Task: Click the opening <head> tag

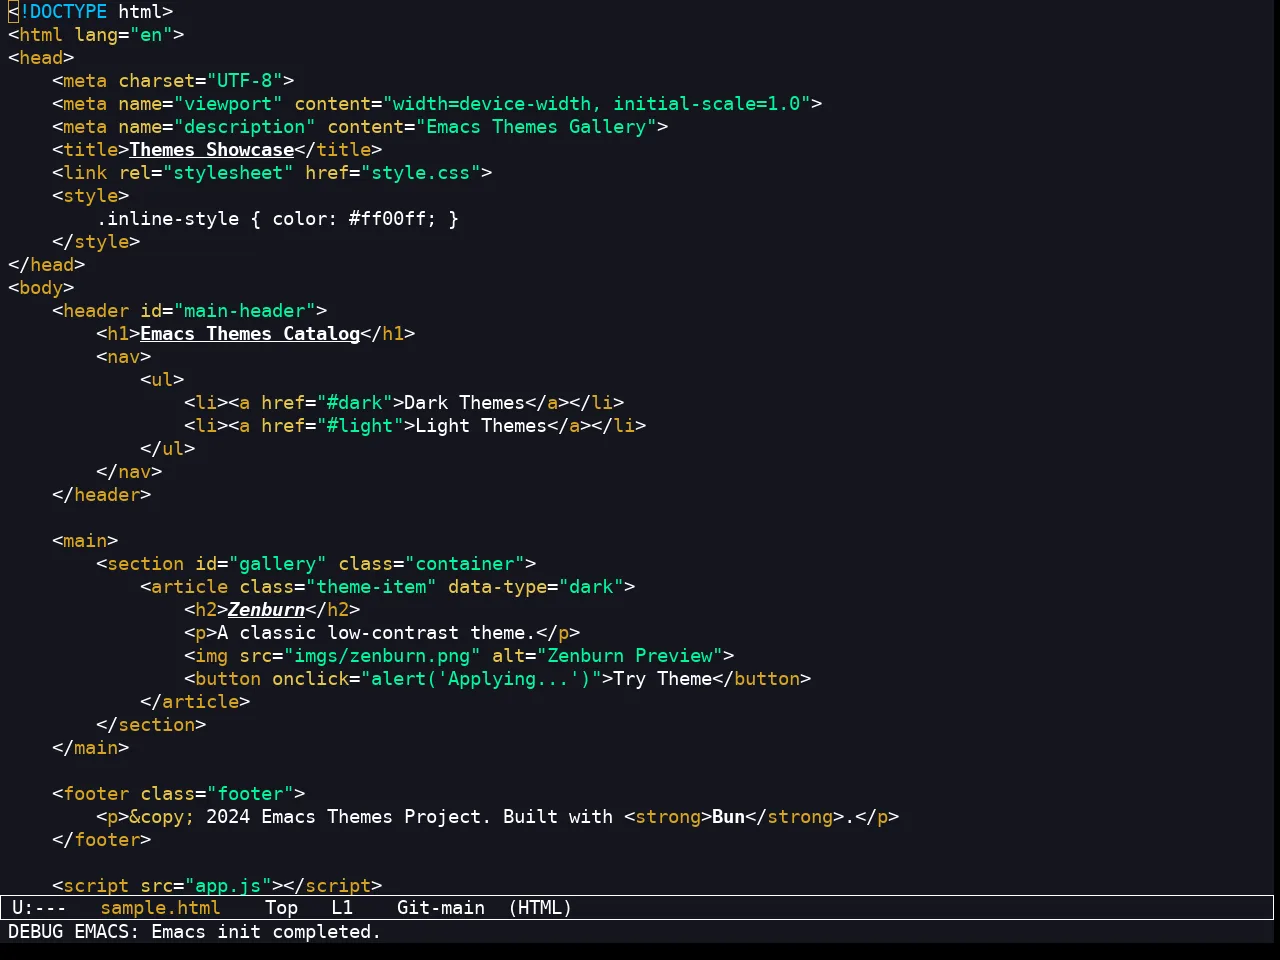Action: tap(41, 58)
